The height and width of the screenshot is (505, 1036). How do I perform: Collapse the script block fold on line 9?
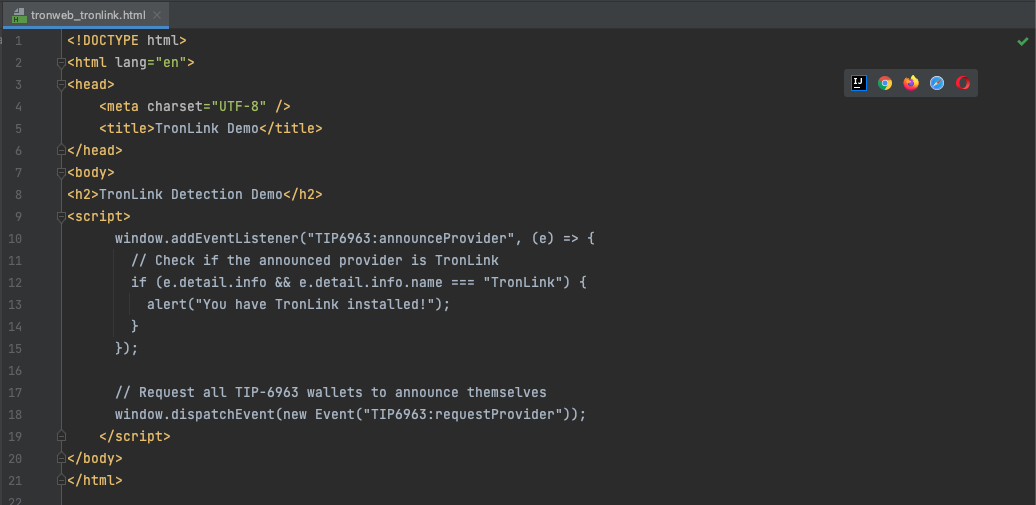(x=61, y=216)
